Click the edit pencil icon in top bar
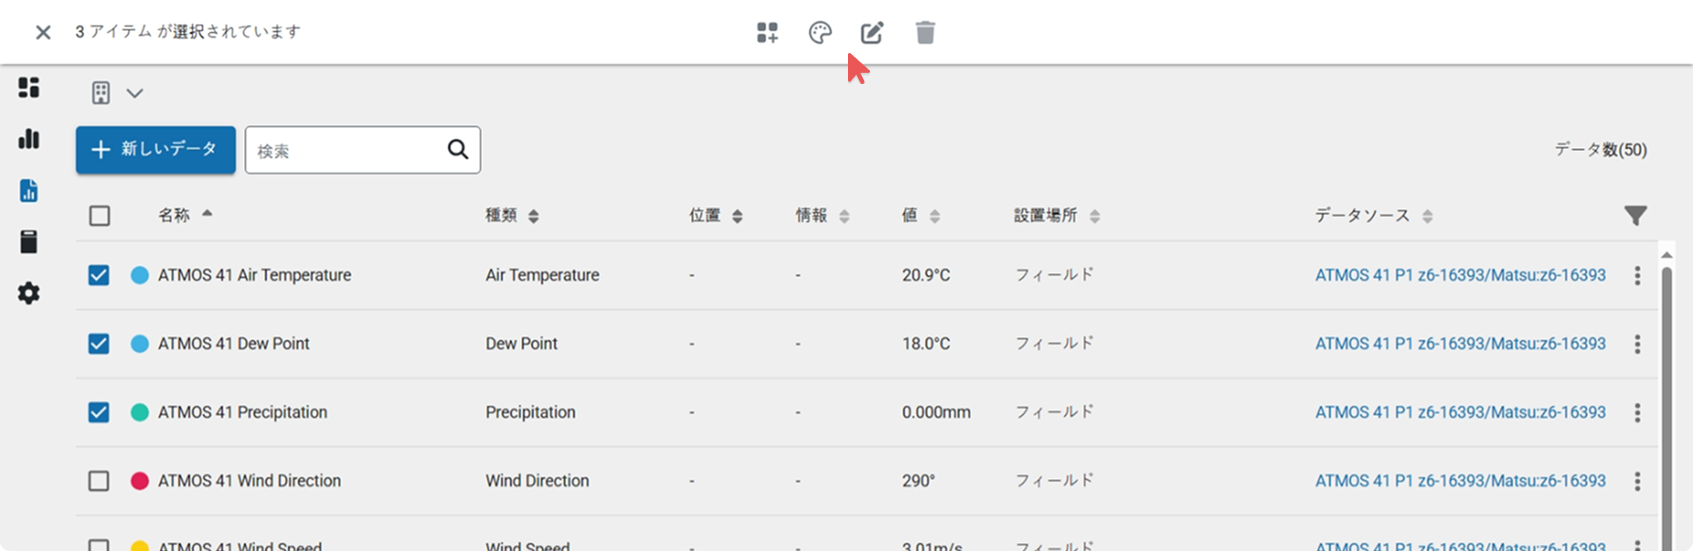This screenshot has height=551, width=1693. tap(872, 33)
